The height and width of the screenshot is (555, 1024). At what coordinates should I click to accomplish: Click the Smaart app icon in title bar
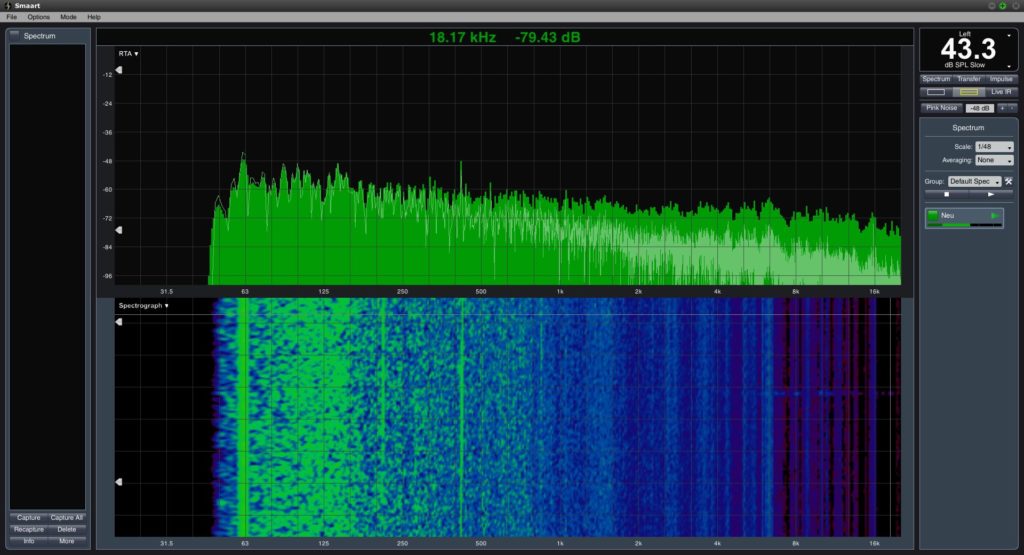point(7,5)
